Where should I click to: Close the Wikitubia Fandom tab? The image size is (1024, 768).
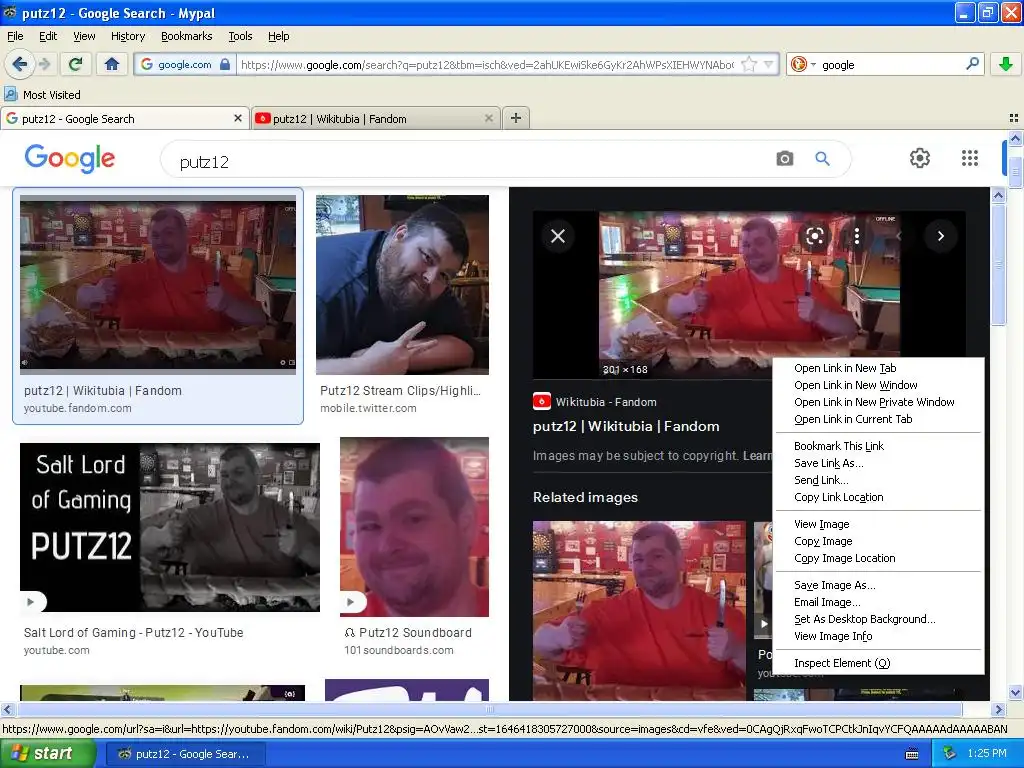pyautogui.click(x=488, y=118)
